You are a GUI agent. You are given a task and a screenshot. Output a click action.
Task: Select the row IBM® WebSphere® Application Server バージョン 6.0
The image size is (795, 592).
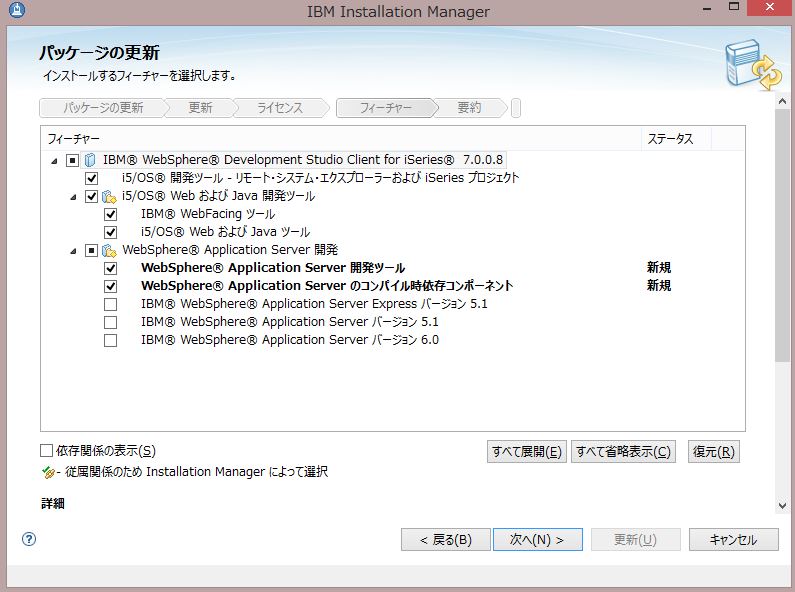click(x=290, y=340)
